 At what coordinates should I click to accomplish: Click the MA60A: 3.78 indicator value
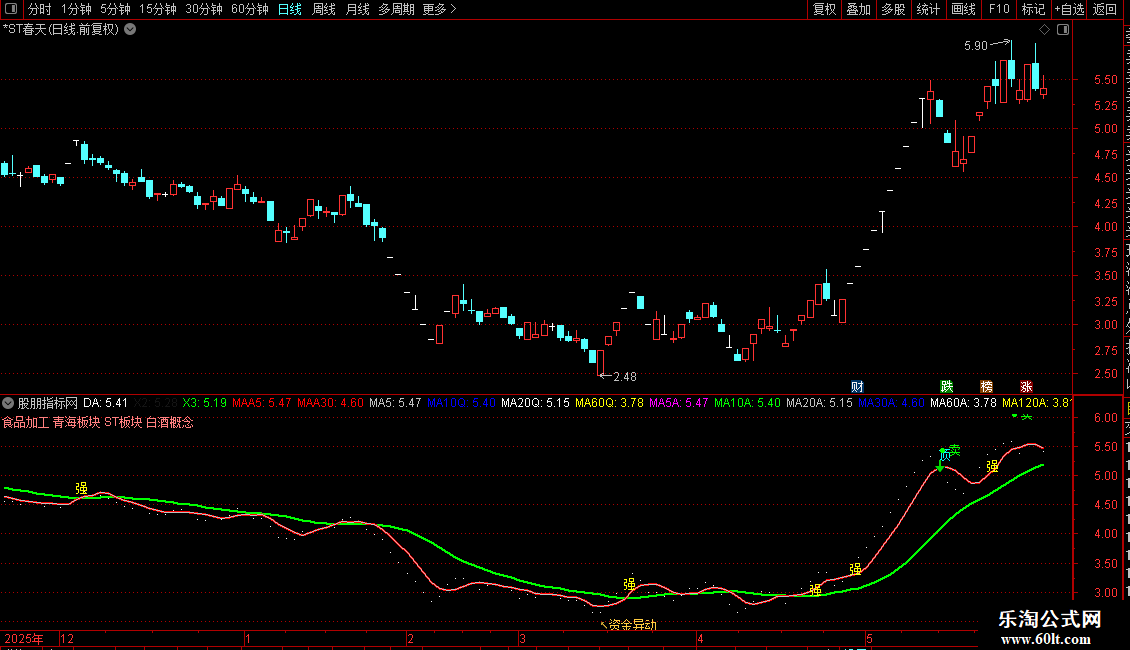point(964,403)
